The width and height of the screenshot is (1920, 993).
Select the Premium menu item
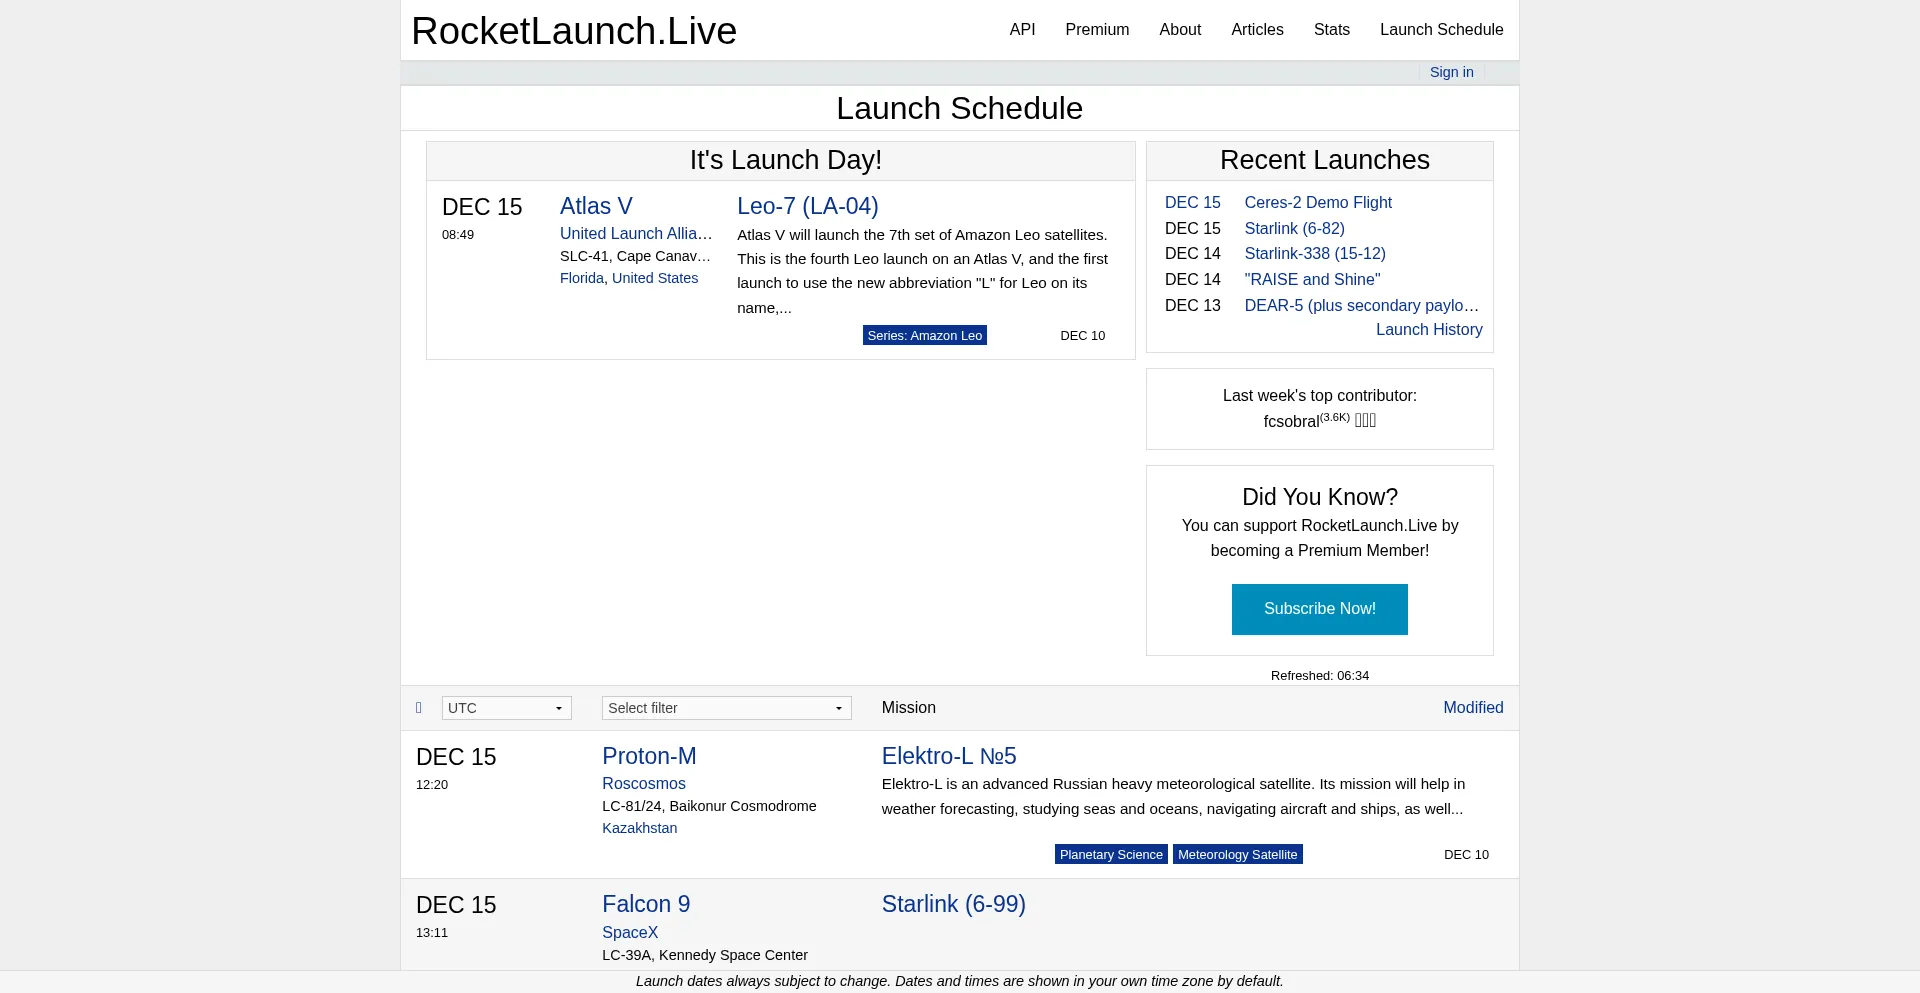pyautogui.click(x=1097, y=29)
